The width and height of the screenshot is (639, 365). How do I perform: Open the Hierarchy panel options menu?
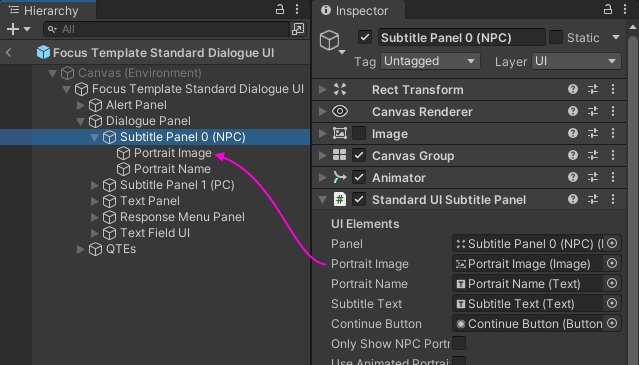coord(297,9)
